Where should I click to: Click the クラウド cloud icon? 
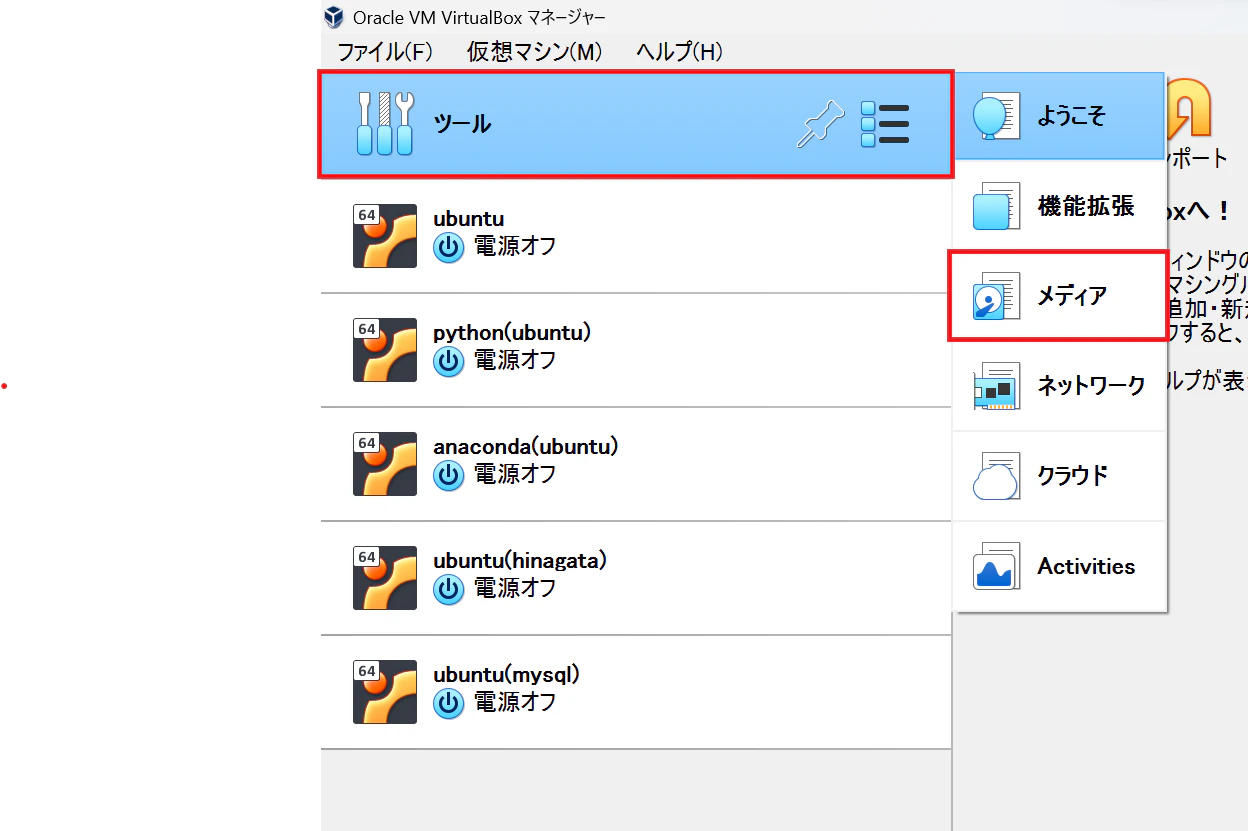click(996, 476)
